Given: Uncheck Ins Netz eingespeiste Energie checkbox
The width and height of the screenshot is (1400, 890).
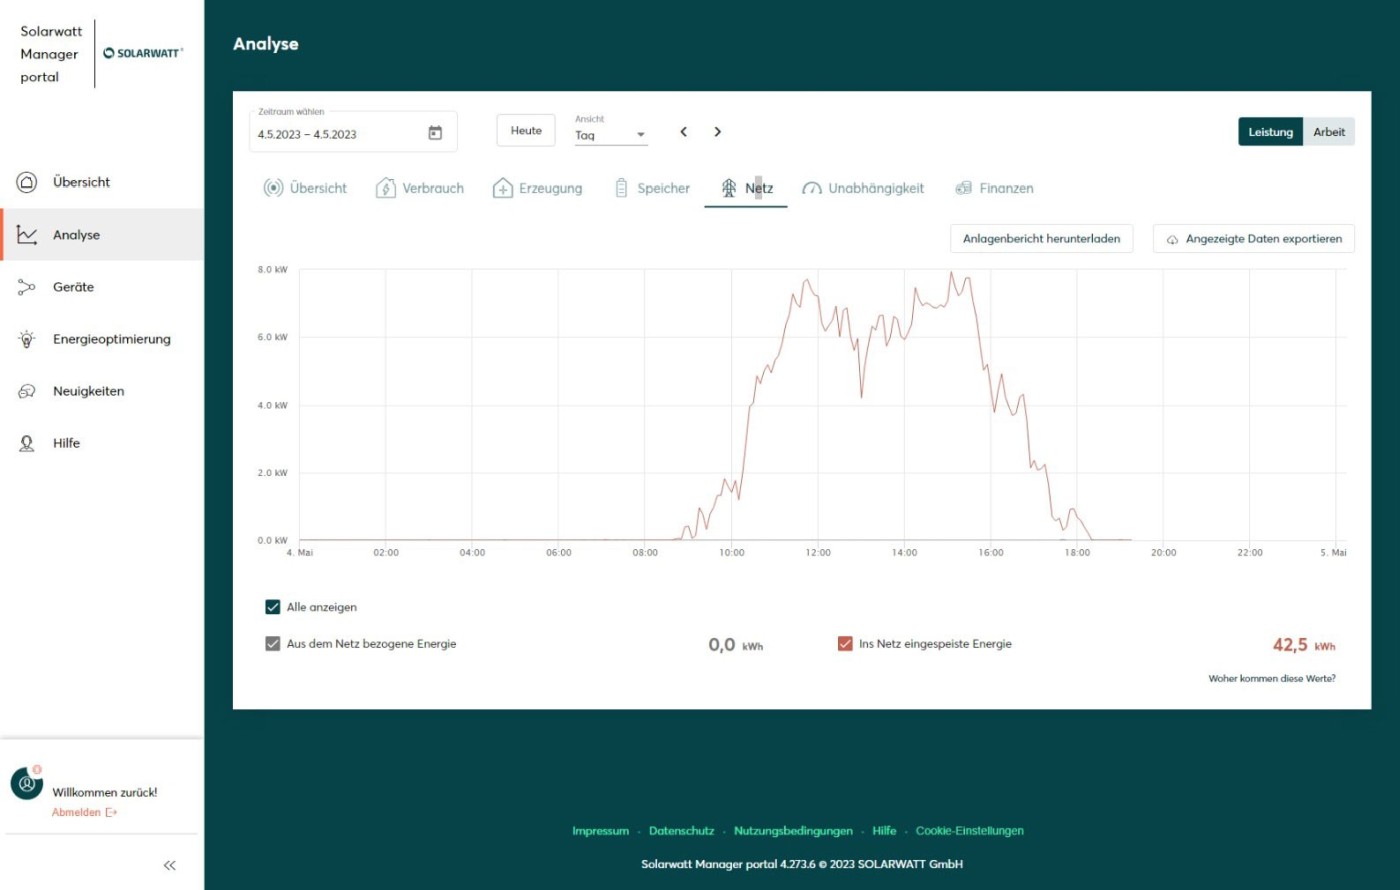Looking at the screenshot, I should [x=845, y=644].
